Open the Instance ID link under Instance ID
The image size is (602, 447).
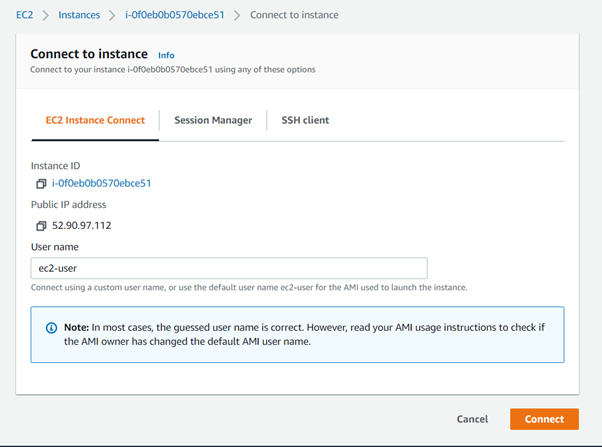tap(102, 183)
